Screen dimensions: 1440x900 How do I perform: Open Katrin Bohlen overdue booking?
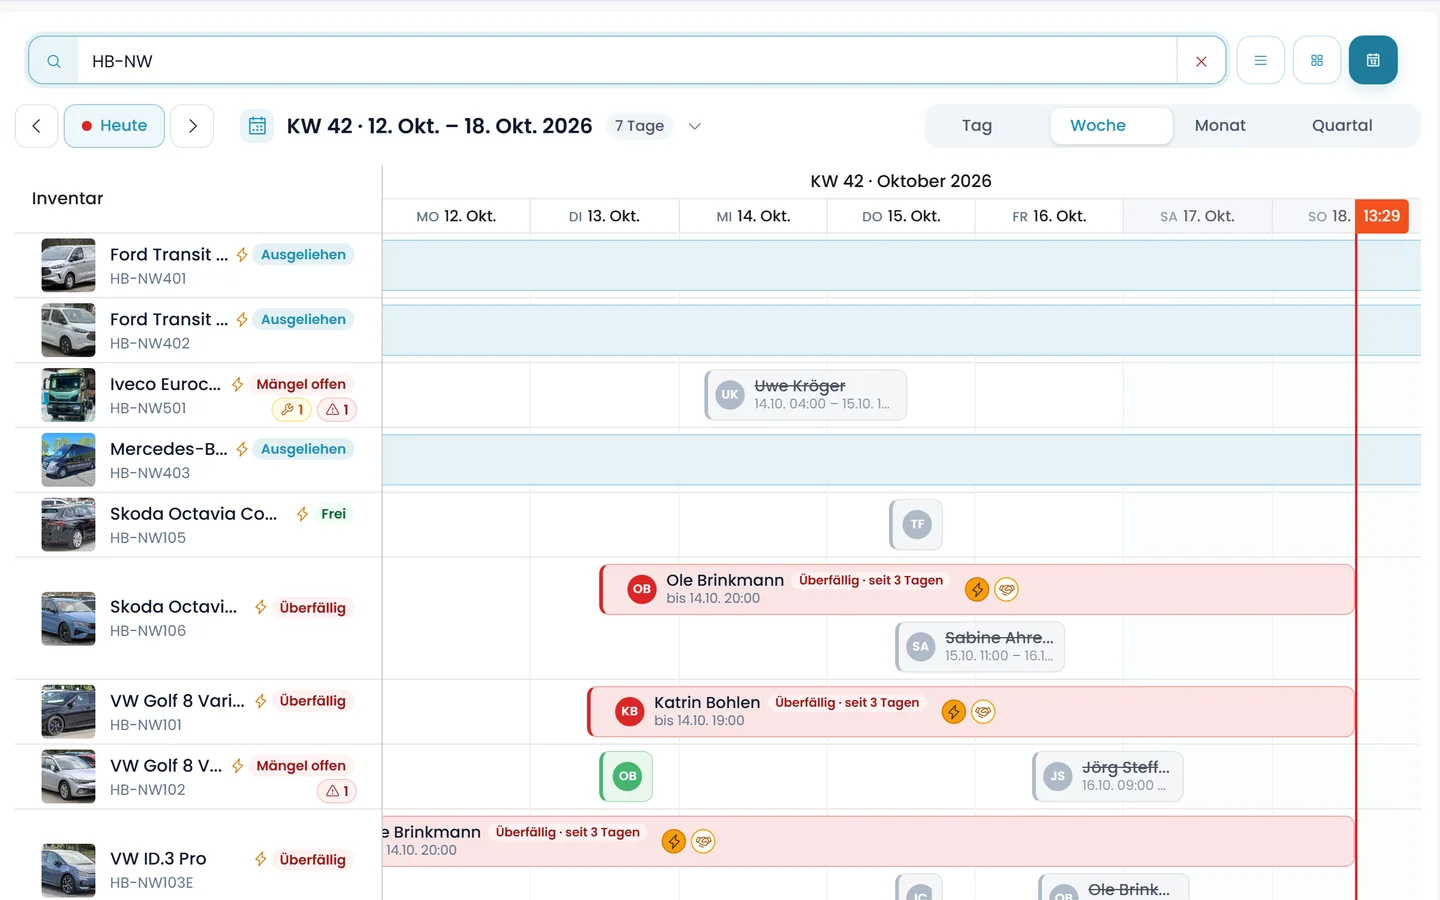pos(971,712)
